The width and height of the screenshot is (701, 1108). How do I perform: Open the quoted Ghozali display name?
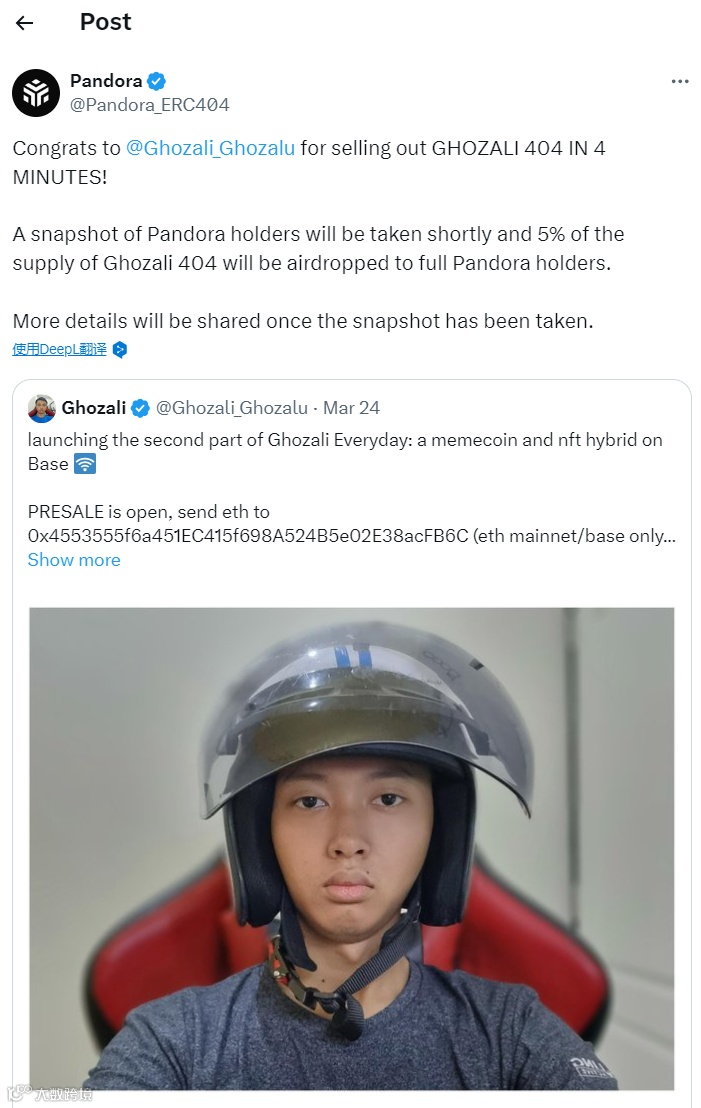(93, 408)
